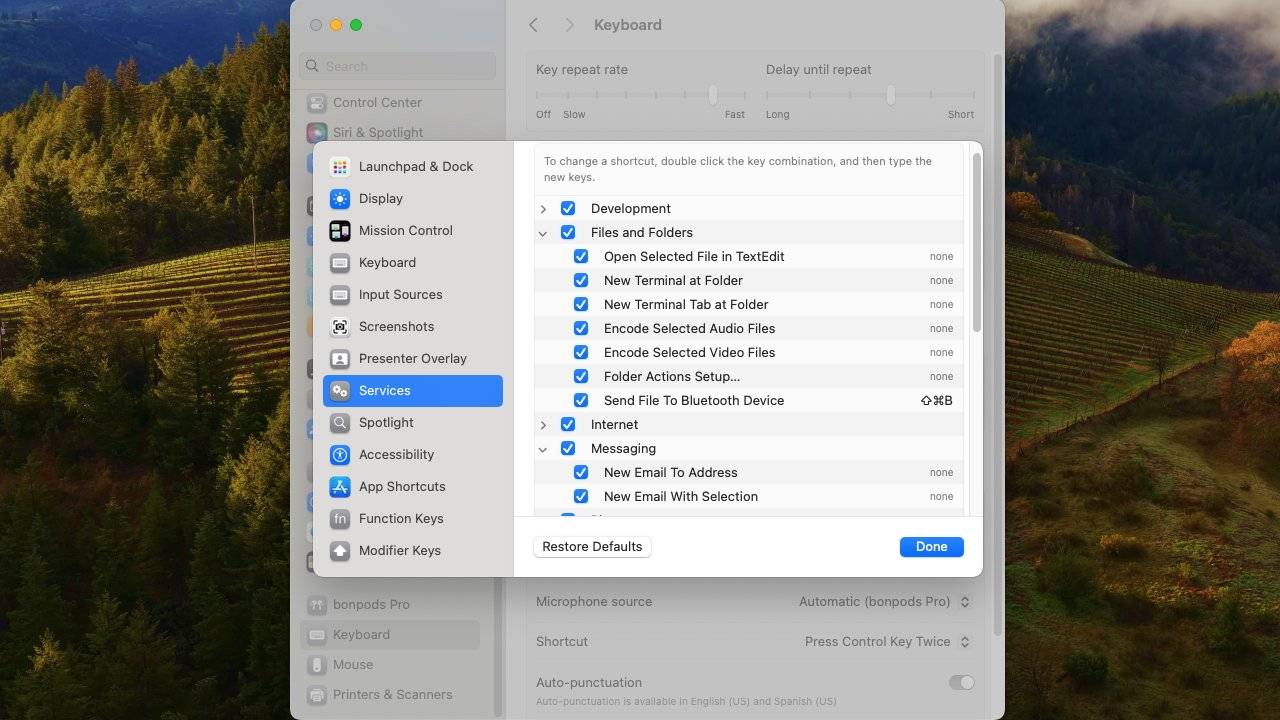The width and height of the screenshot is (1280, 720).
Task: Select the Modifier Keys icon
Action: (340, 551)
